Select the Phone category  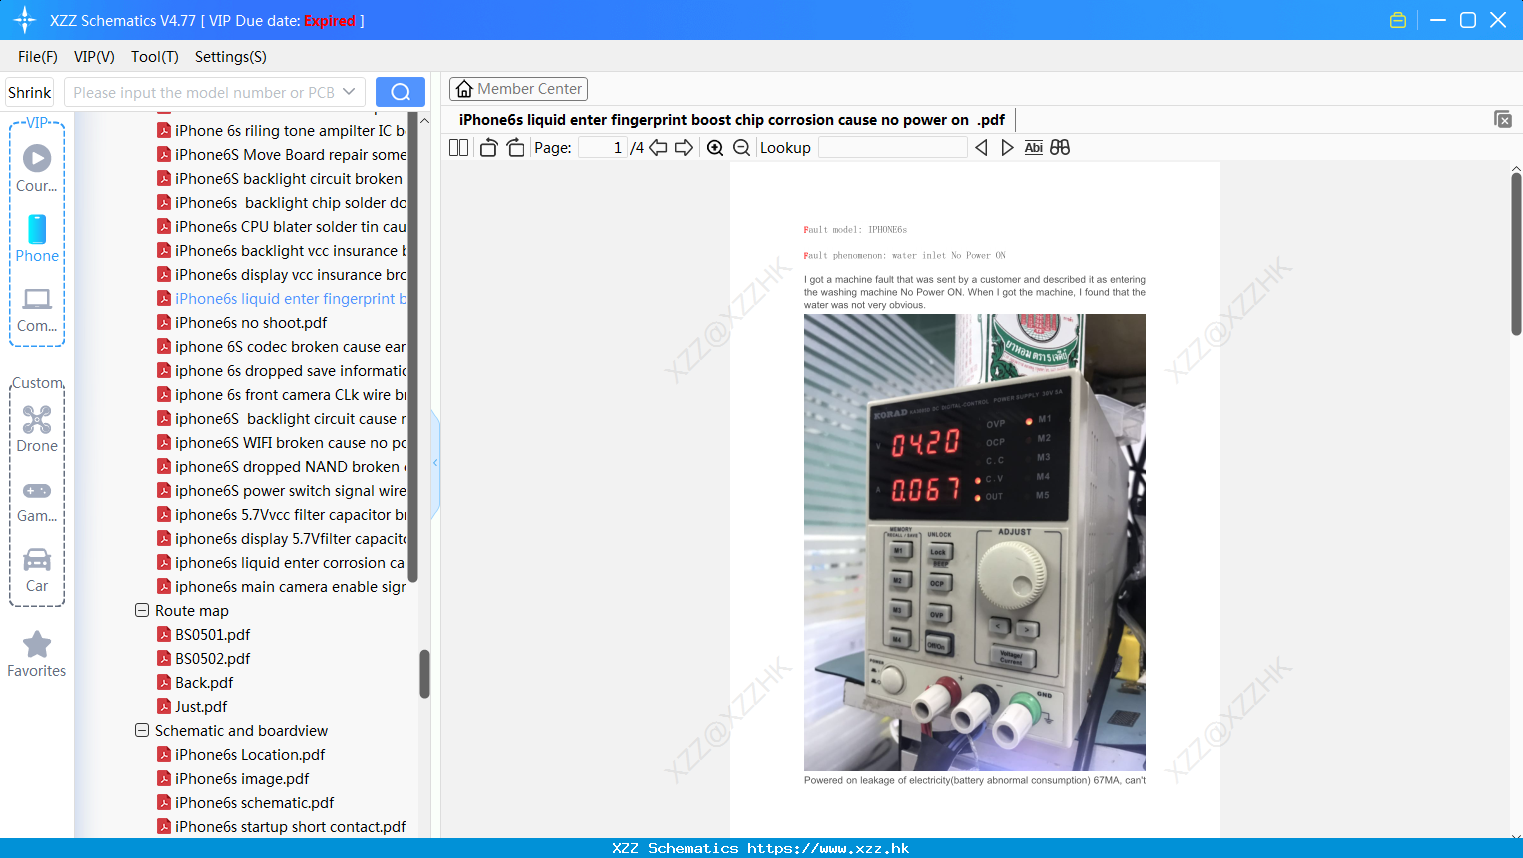pyautogui.click(x=37, y=239)
